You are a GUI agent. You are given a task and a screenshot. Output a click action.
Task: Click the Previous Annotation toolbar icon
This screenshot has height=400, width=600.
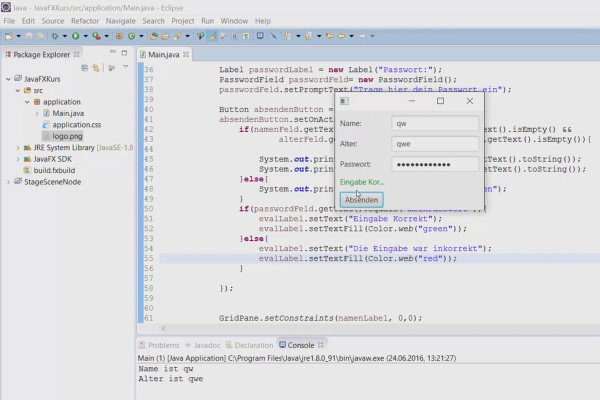pos(308,36)
